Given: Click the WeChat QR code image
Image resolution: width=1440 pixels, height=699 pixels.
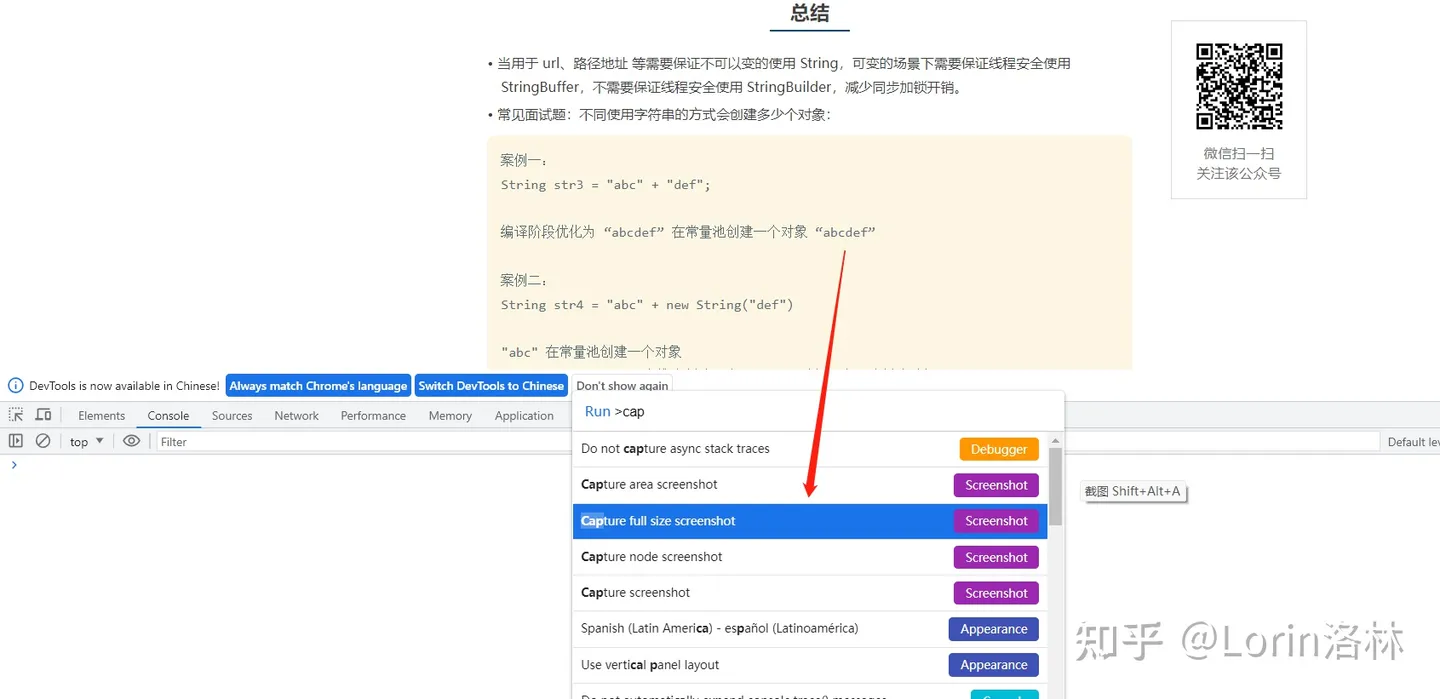Looking at the screenshot, I should click(1239, 86).
